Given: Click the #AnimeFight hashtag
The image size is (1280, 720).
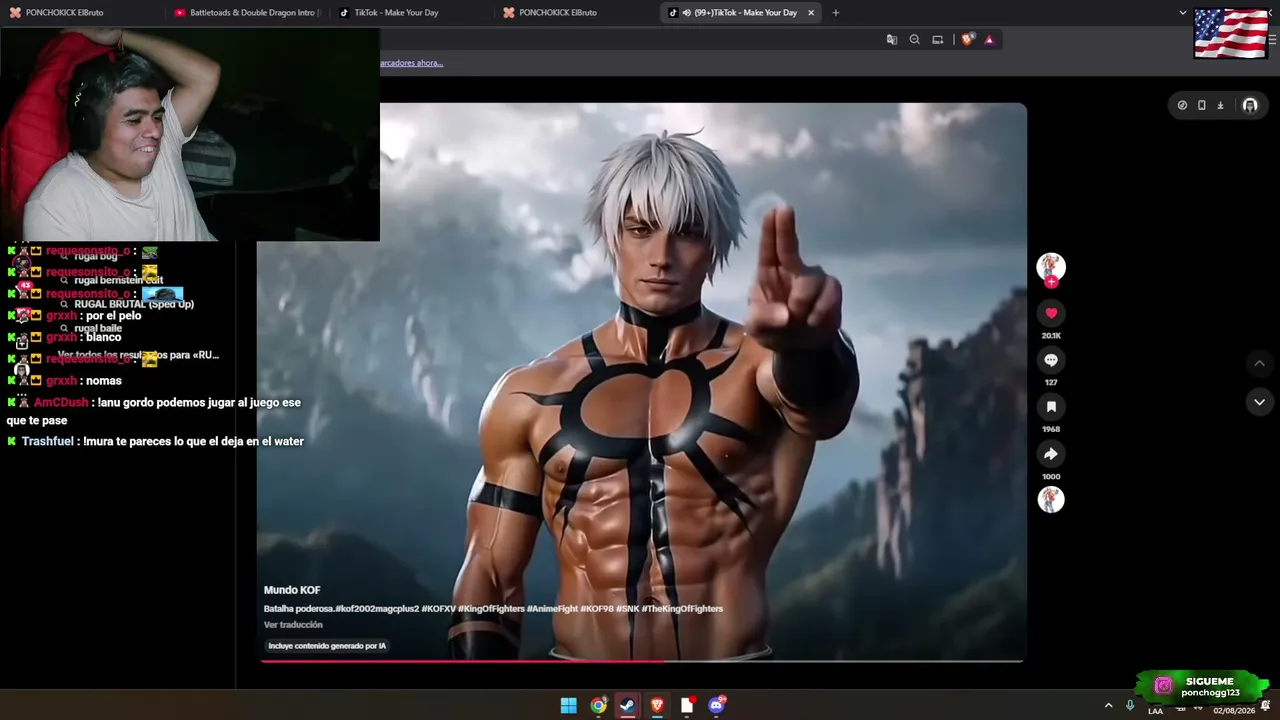Looking at the screenshot, I should (x=552, y=608).
